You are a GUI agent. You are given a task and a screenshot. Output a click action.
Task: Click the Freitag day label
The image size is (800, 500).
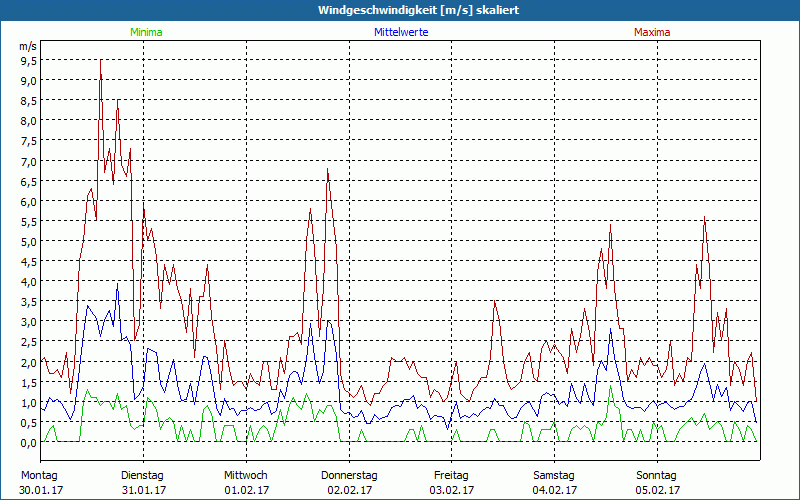tap(451, 476)
